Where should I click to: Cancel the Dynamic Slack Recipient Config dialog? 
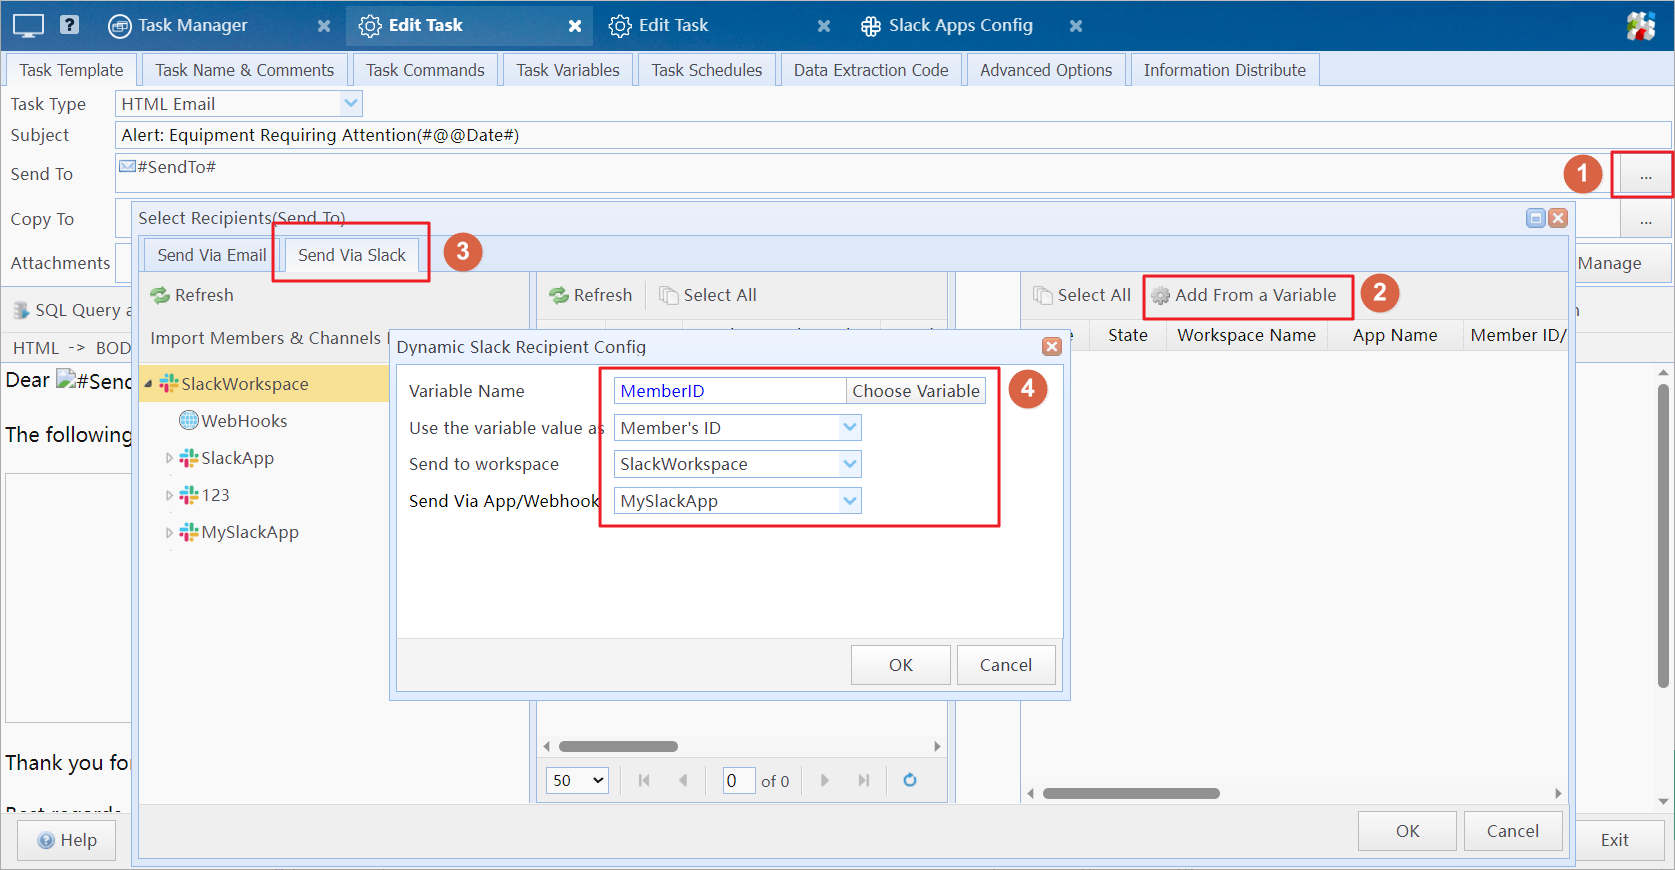[x=1005, y=665]
